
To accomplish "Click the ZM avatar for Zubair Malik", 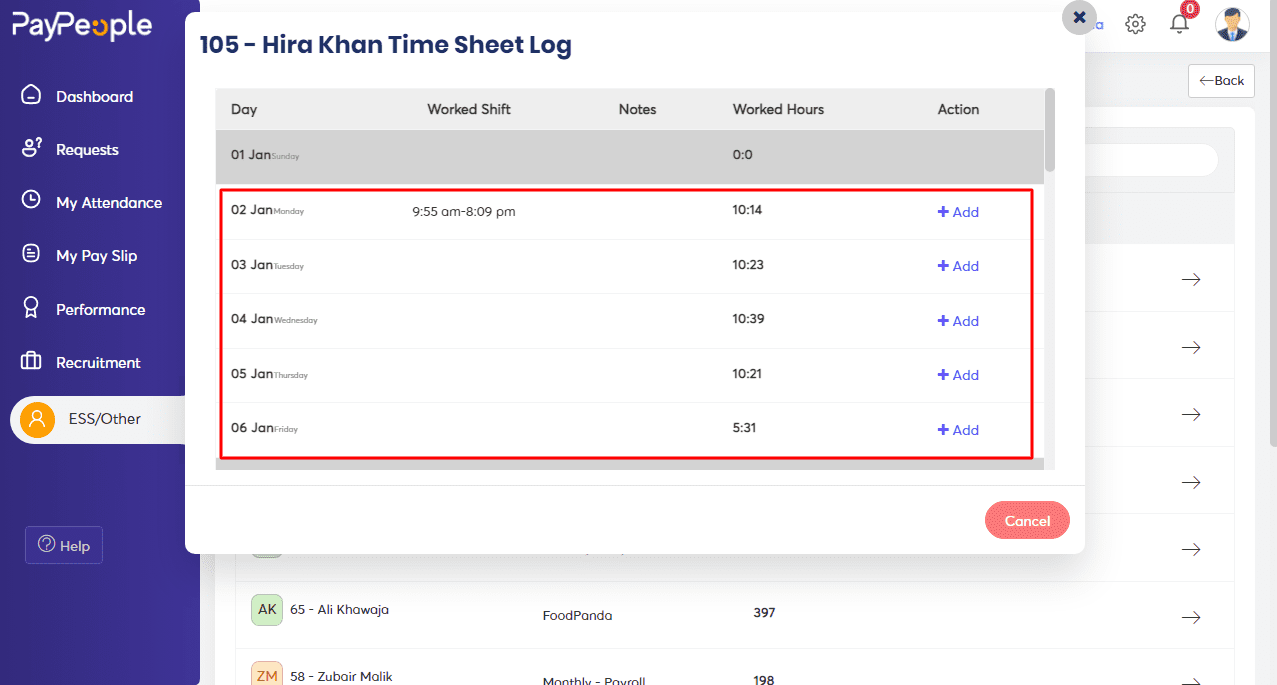I will [x=267, y=674].
